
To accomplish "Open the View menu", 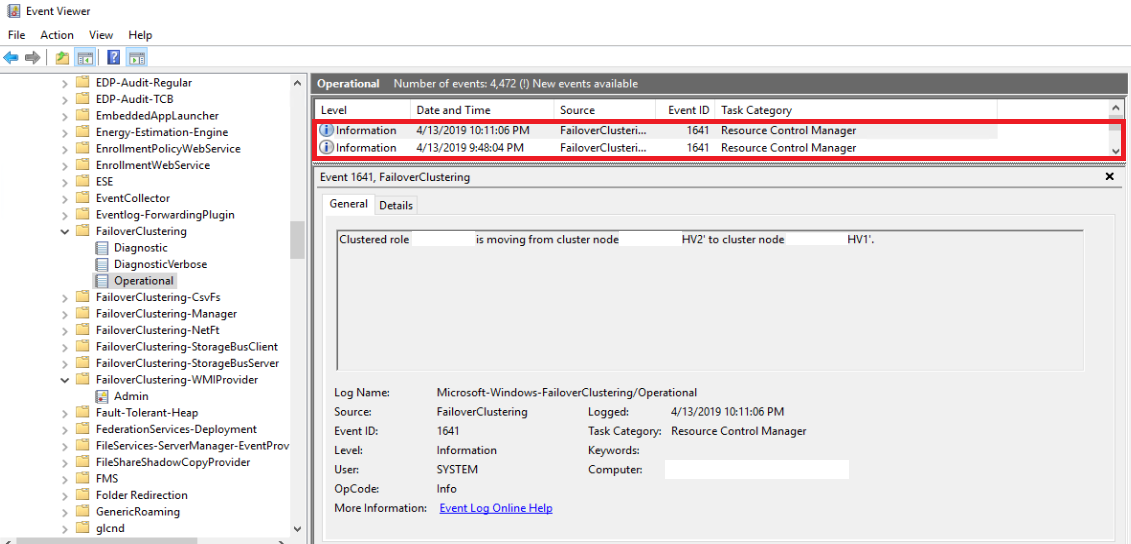I will (x=101, y=35).
